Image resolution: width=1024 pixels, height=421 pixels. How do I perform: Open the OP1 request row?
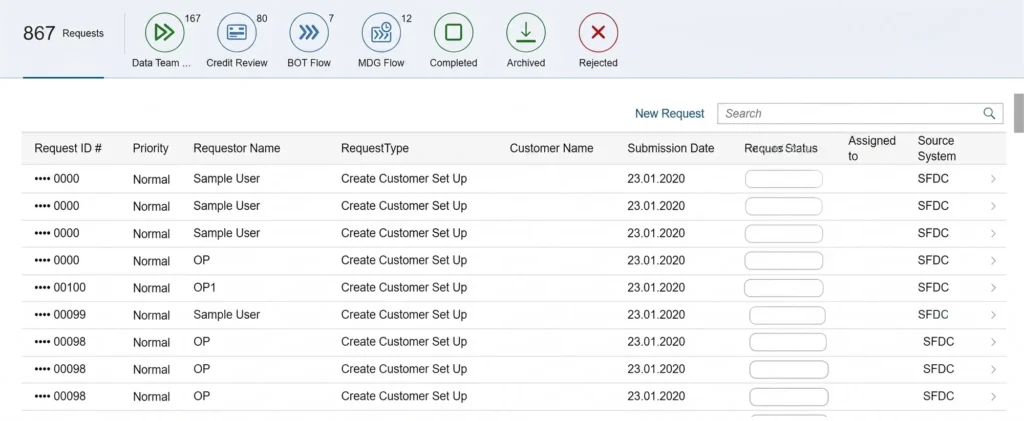[512, 288]
